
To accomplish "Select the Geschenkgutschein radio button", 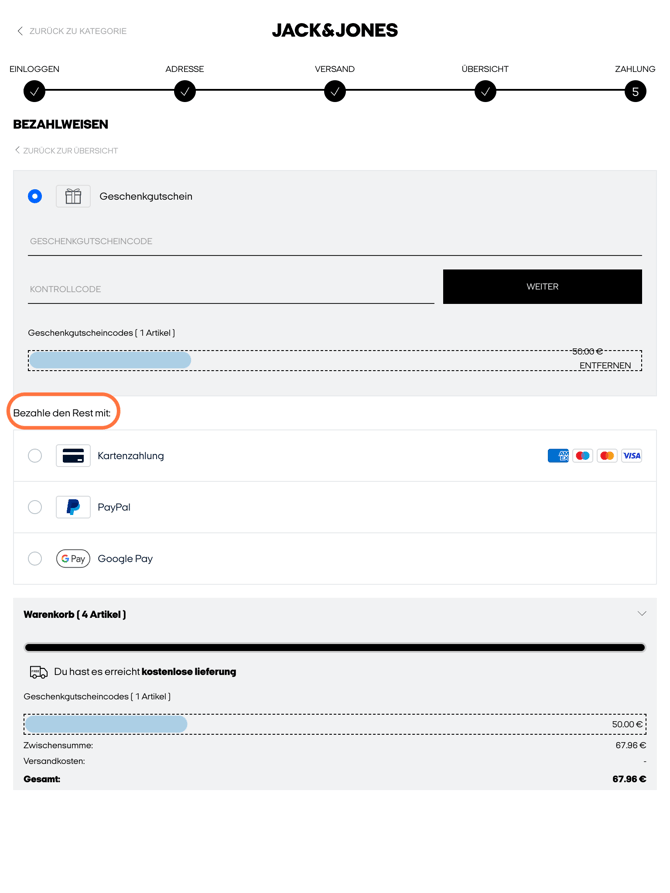I will (x=35, y=196).
